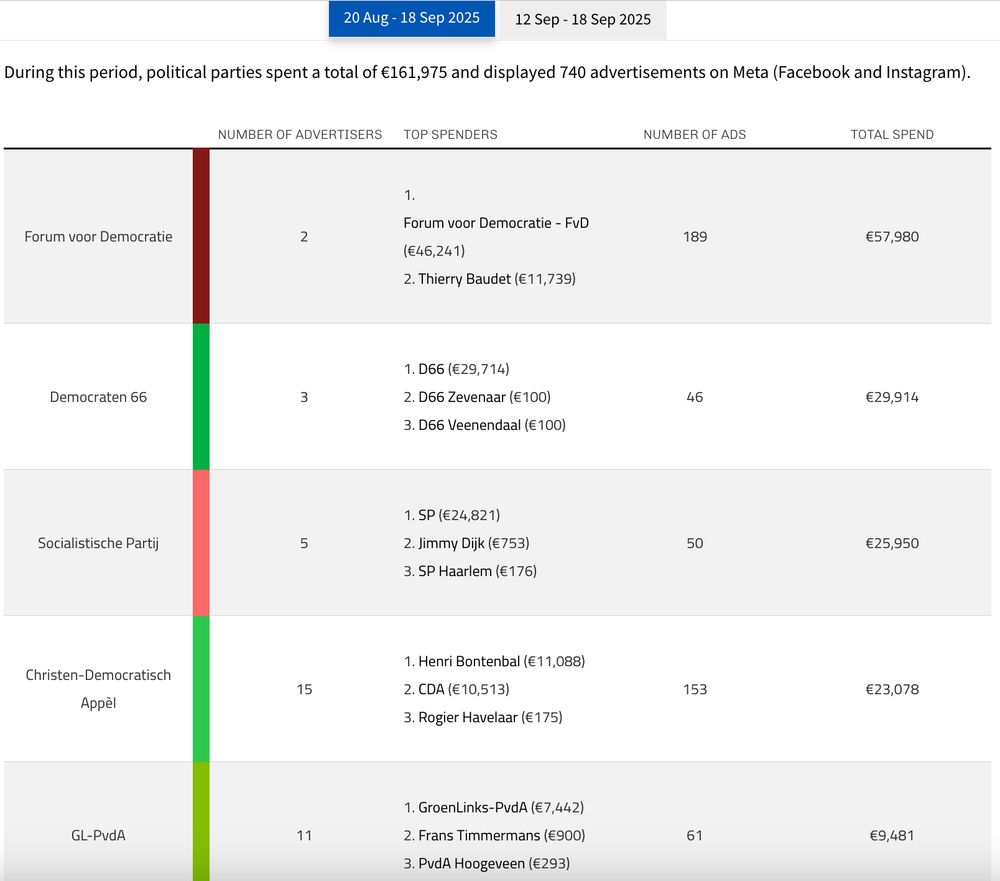Open the CDA (€10,513) spender link
The image size is (1000, 881).
(431, 689)
